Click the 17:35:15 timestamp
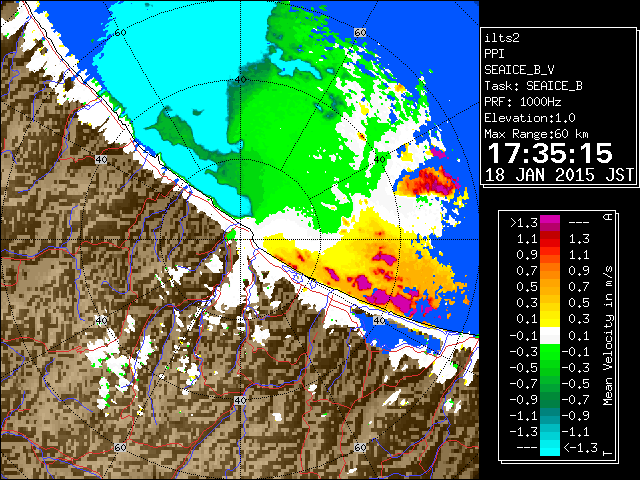Screen dimensions: 640x480 point(550,153)
